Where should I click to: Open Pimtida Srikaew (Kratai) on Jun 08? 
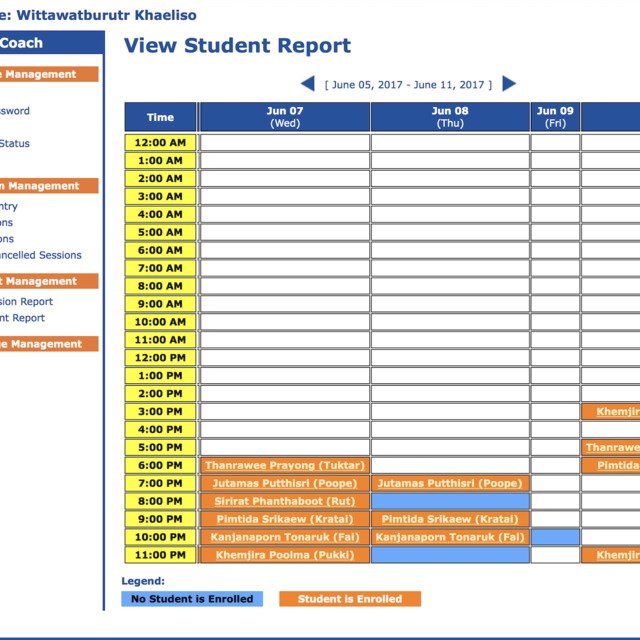[x=450, y=519]
